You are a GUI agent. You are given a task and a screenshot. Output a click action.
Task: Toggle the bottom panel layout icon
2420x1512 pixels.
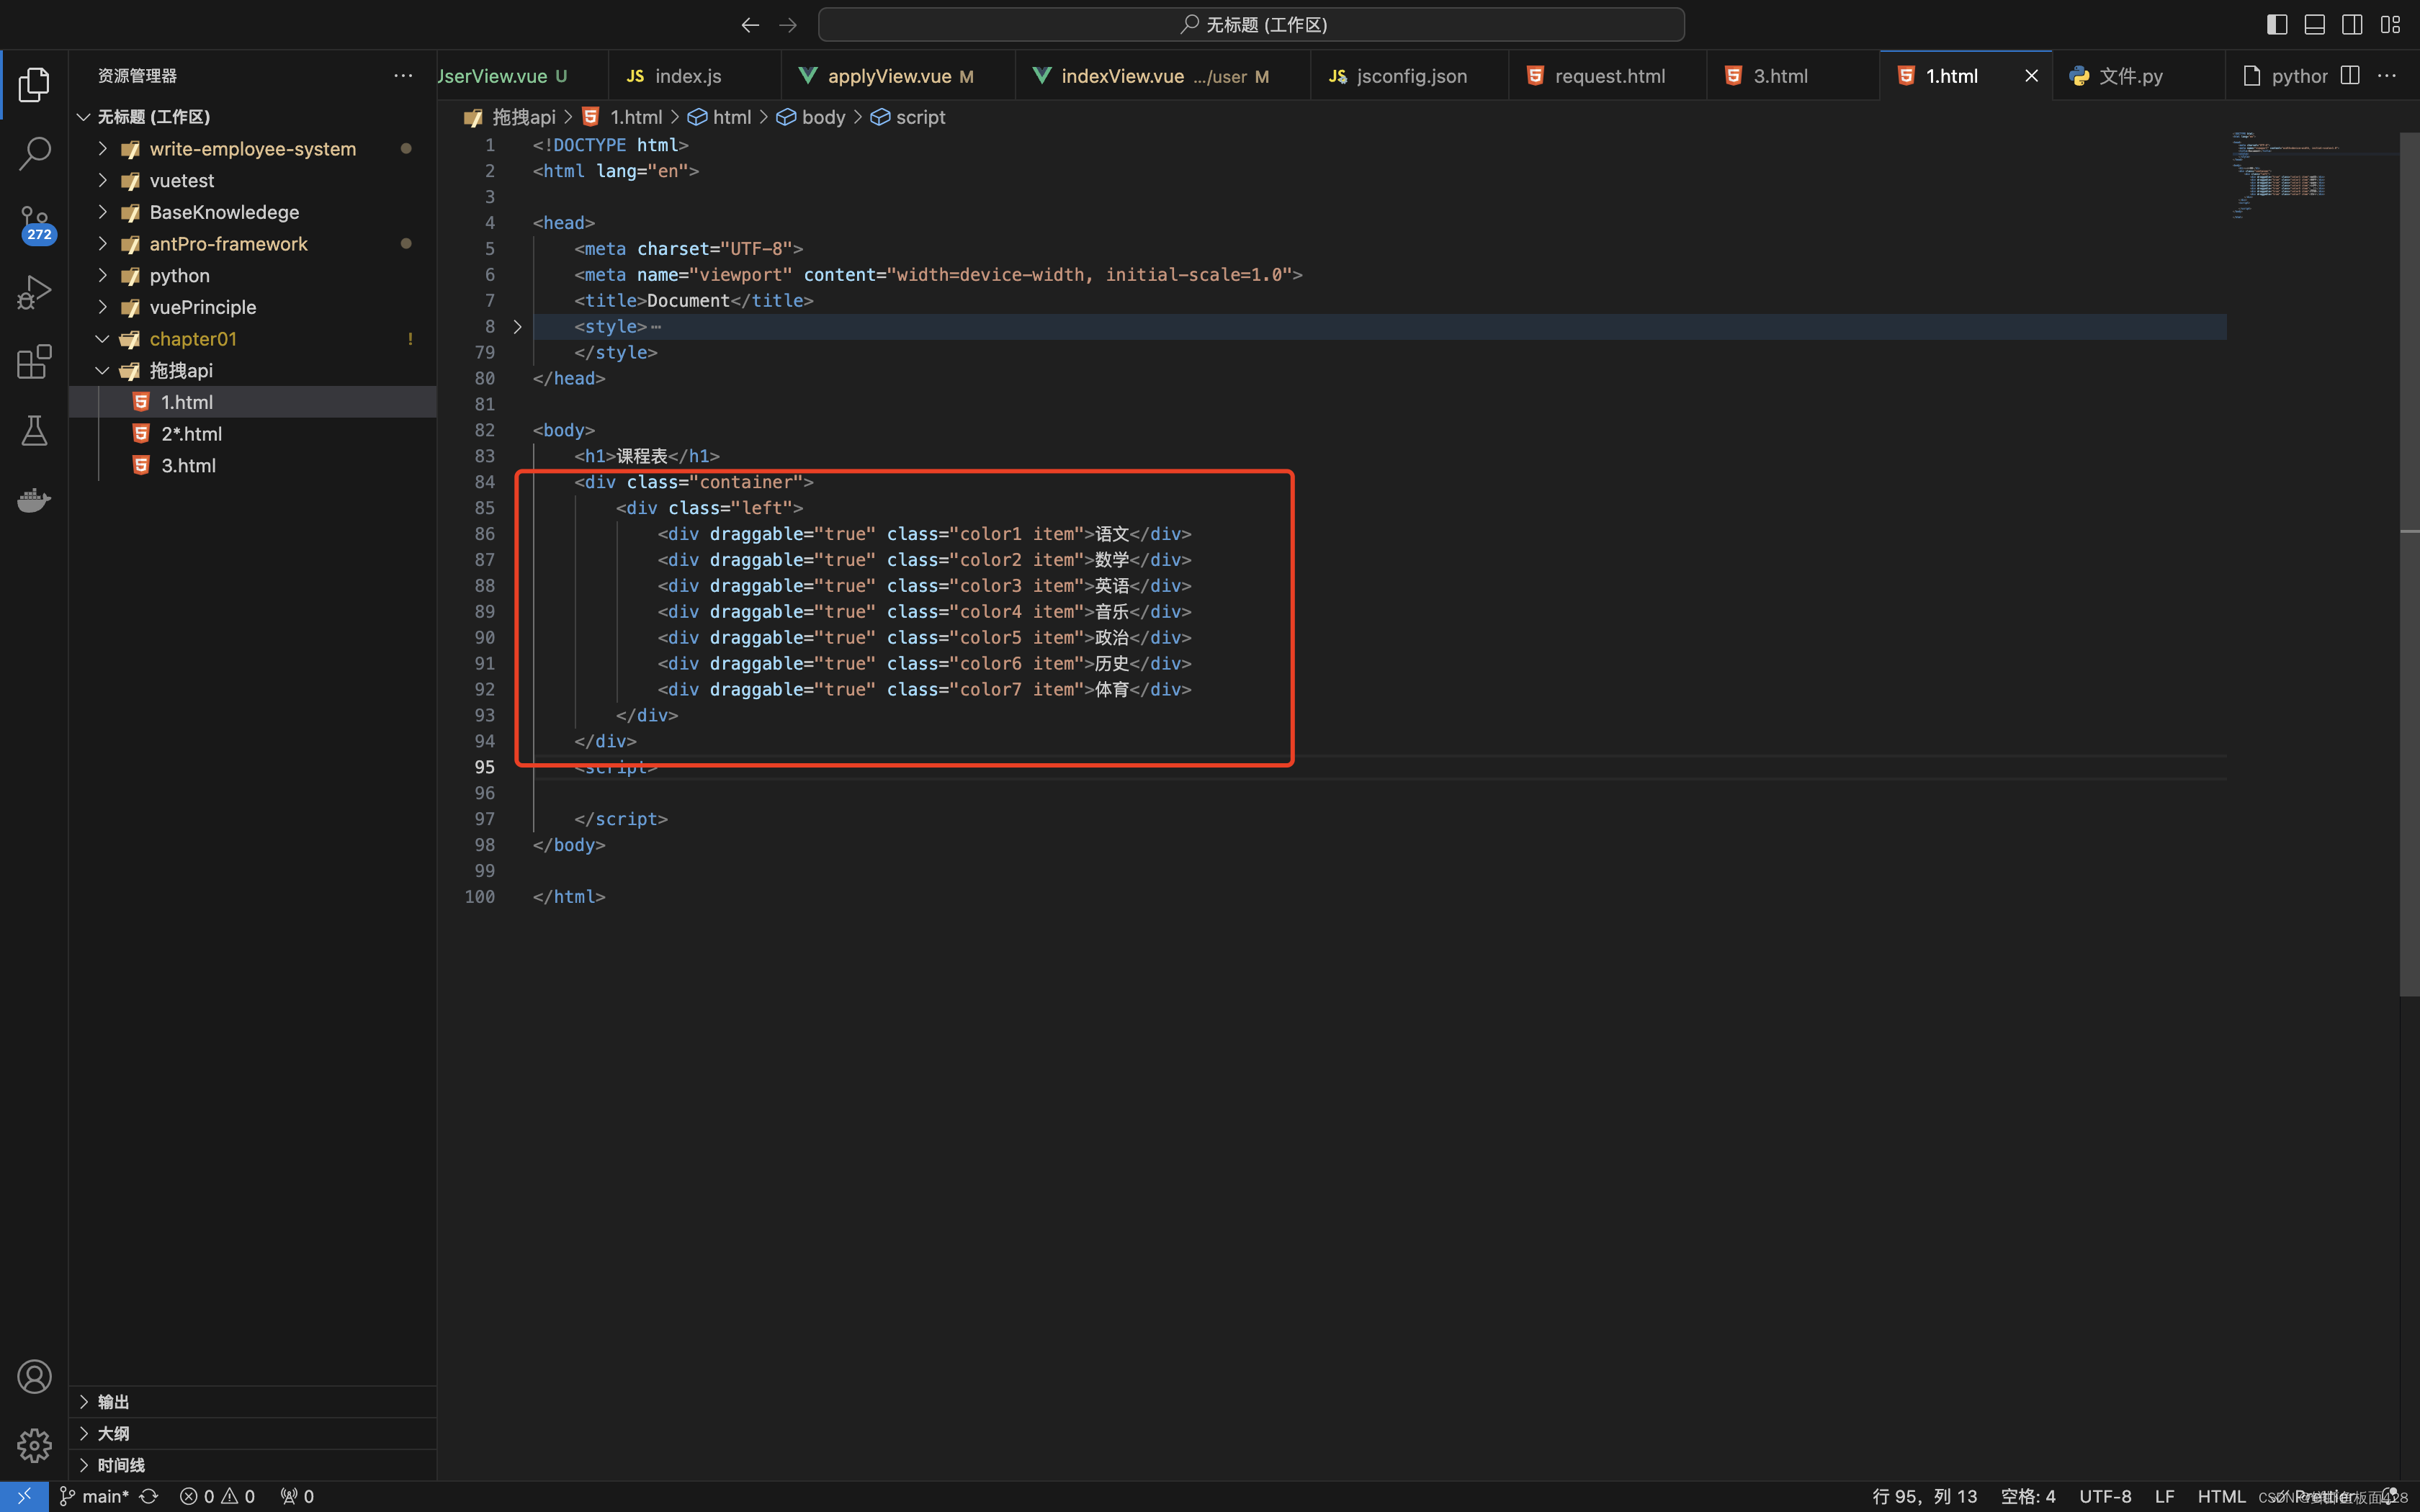[2314, 25]
